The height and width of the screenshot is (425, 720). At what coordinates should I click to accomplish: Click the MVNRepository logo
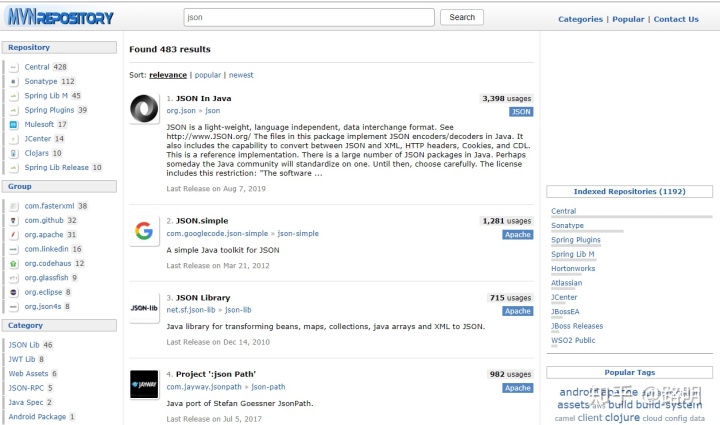pos(61,17)
